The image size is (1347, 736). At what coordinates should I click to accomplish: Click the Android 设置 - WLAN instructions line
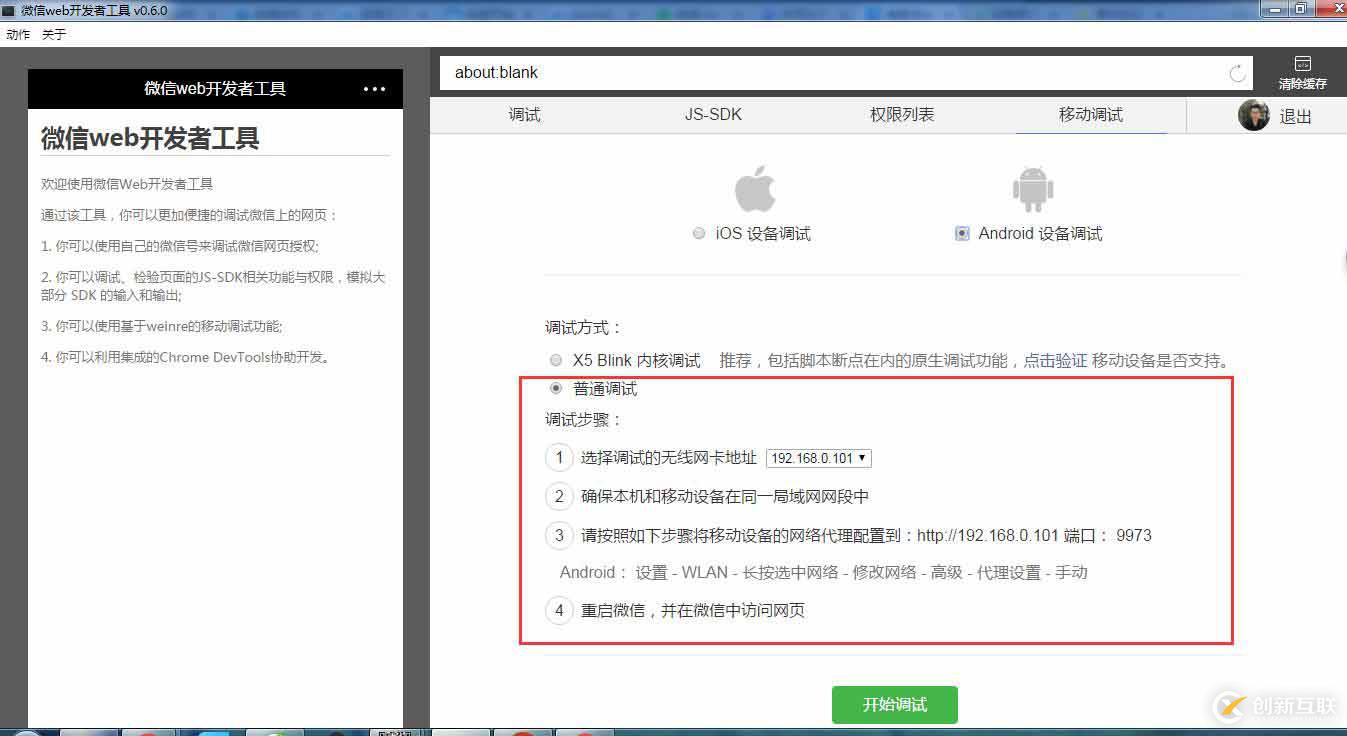tap(823, 573)
